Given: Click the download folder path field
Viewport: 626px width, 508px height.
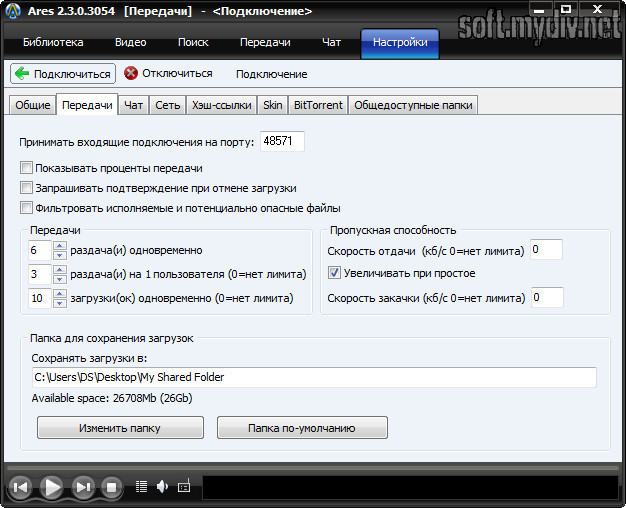Looking at the screenshot, I should click(314, 377).
